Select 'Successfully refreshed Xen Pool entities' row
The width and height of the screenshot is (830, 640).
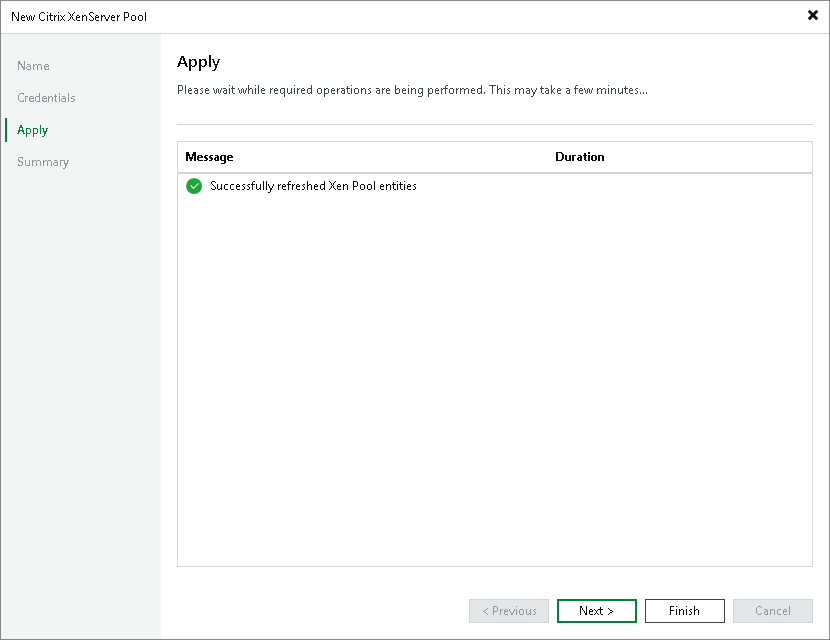pyautogui.click(x=494, y=186)
